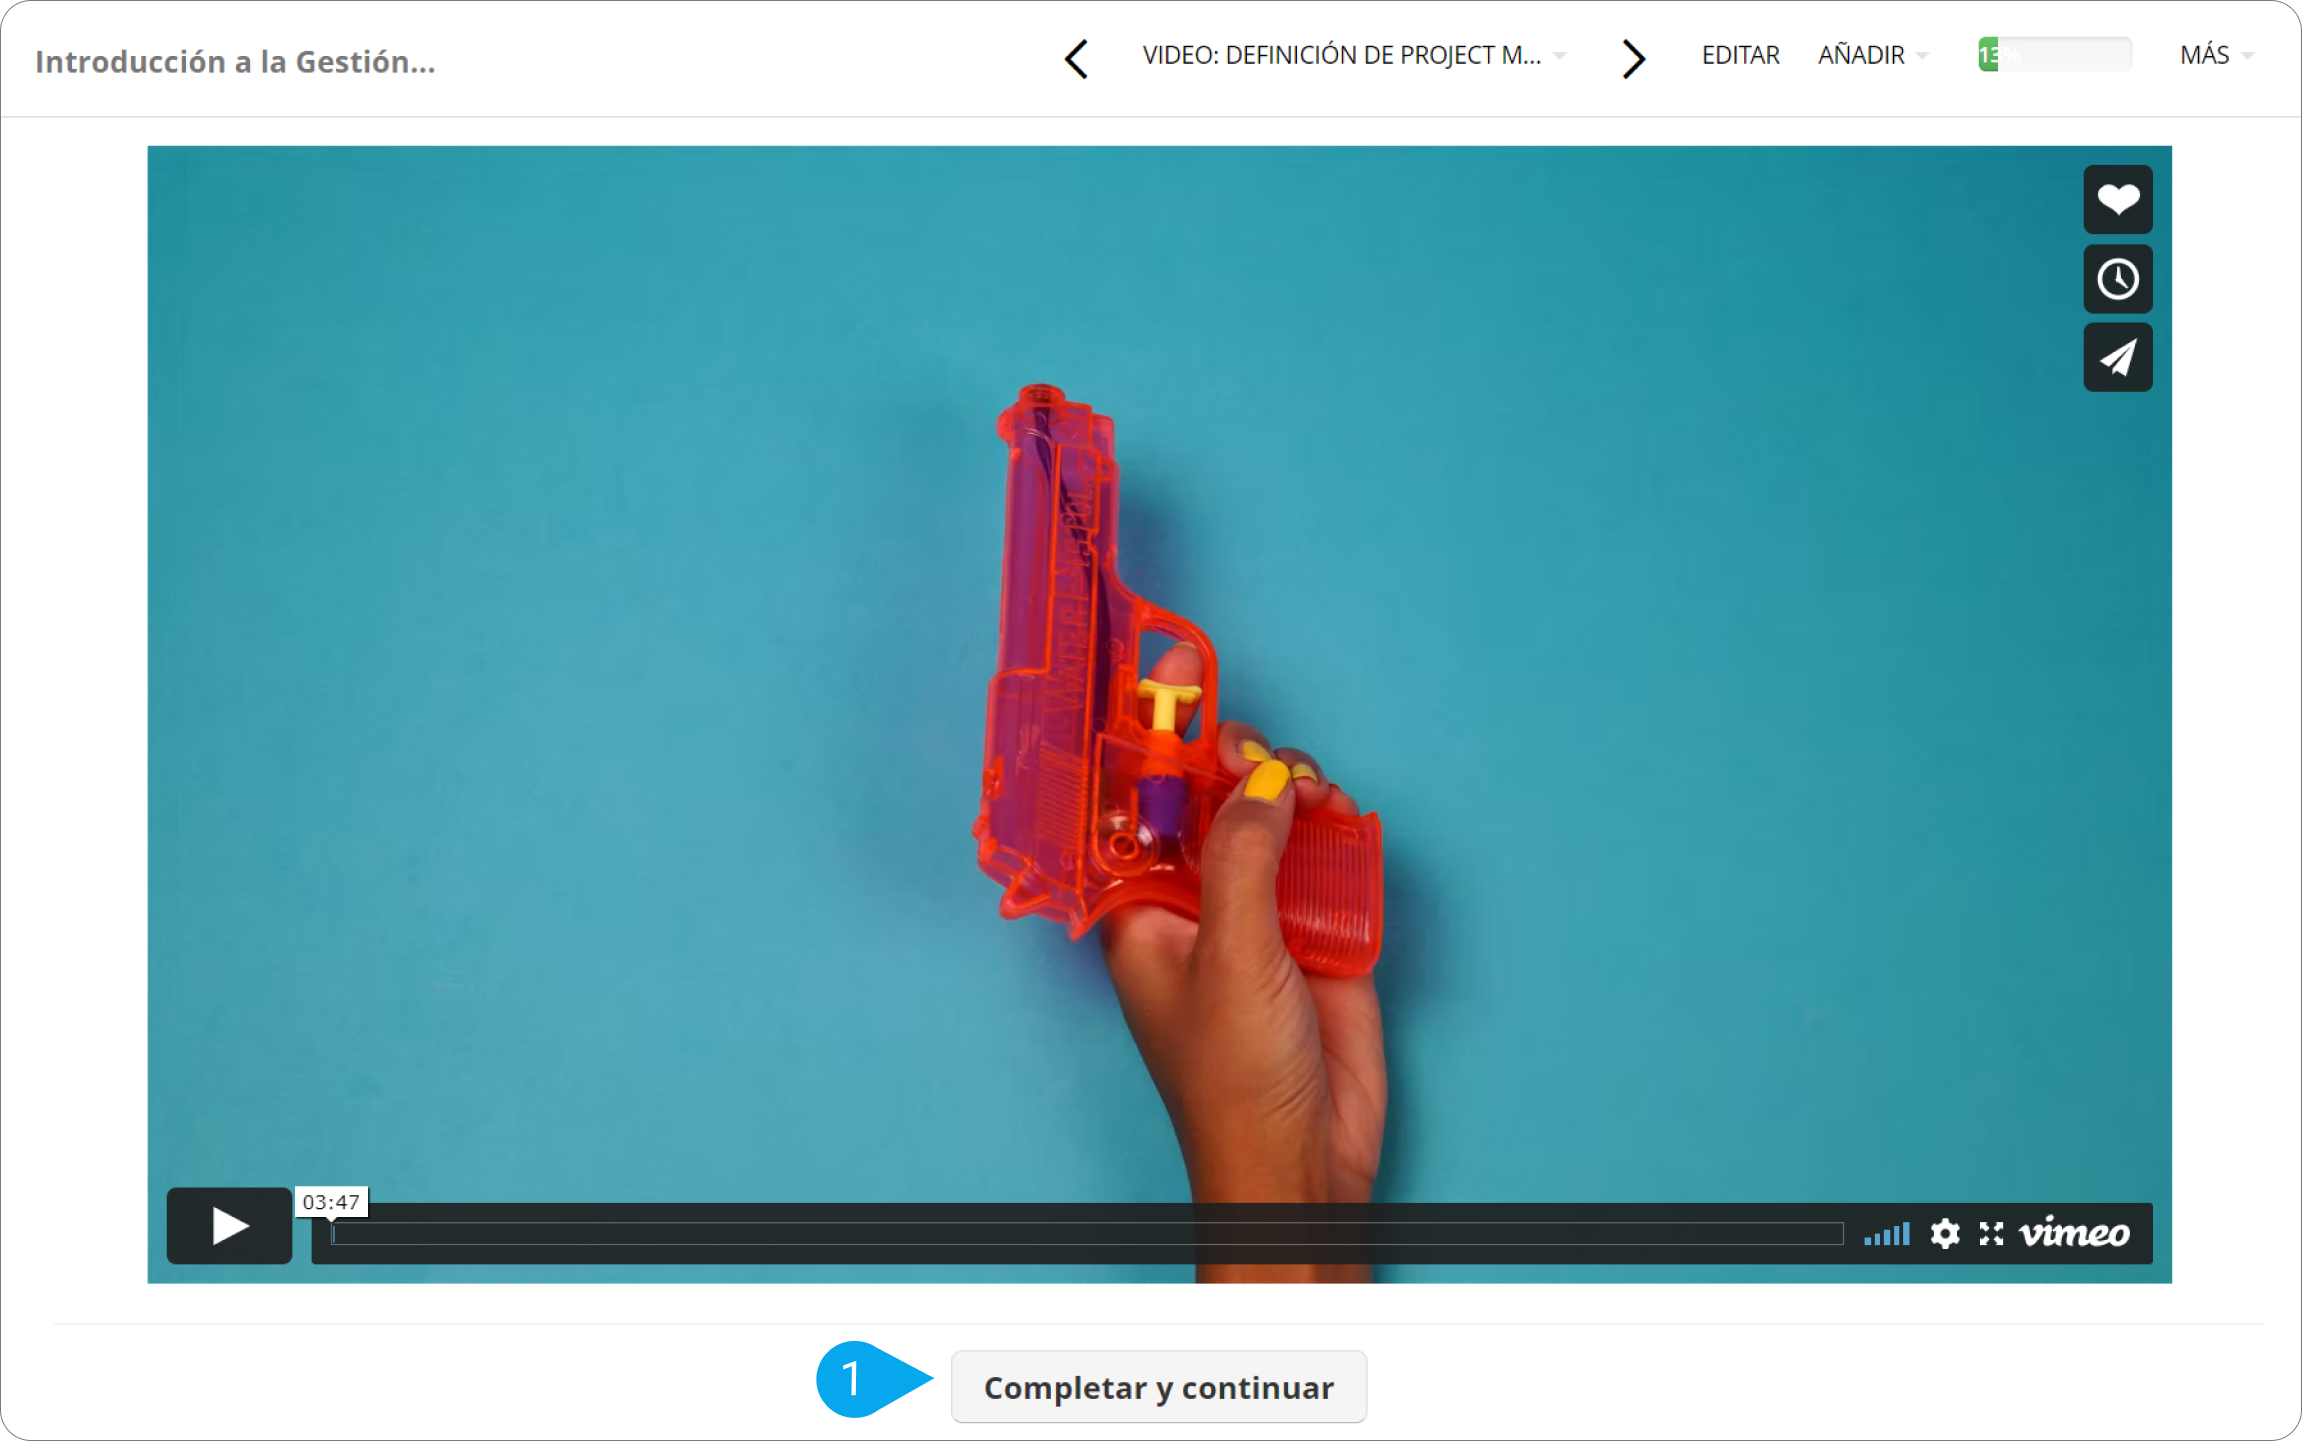Adjust volume using the volume bars
Image resolution: width=2302 pixels, height=1441 pixels.
pos(1886,1234)
